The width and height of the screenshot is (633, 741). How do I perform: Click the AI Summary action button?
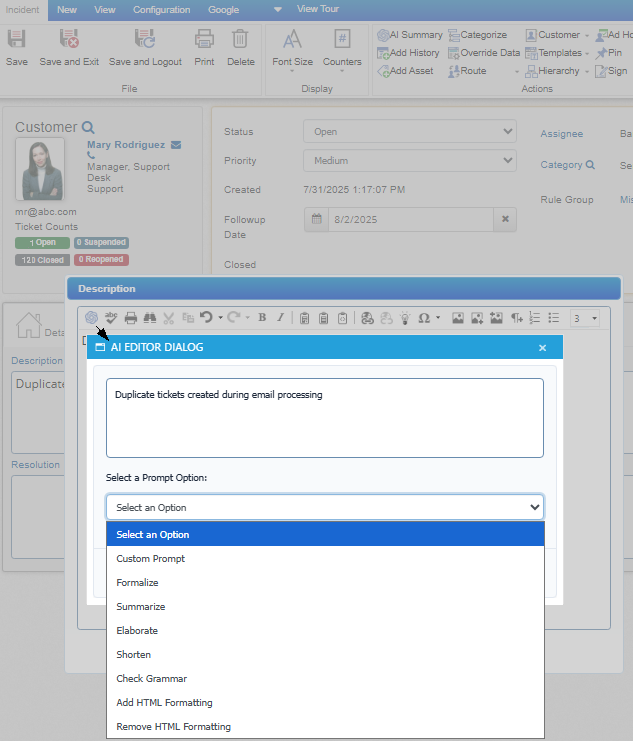point(410,35)
